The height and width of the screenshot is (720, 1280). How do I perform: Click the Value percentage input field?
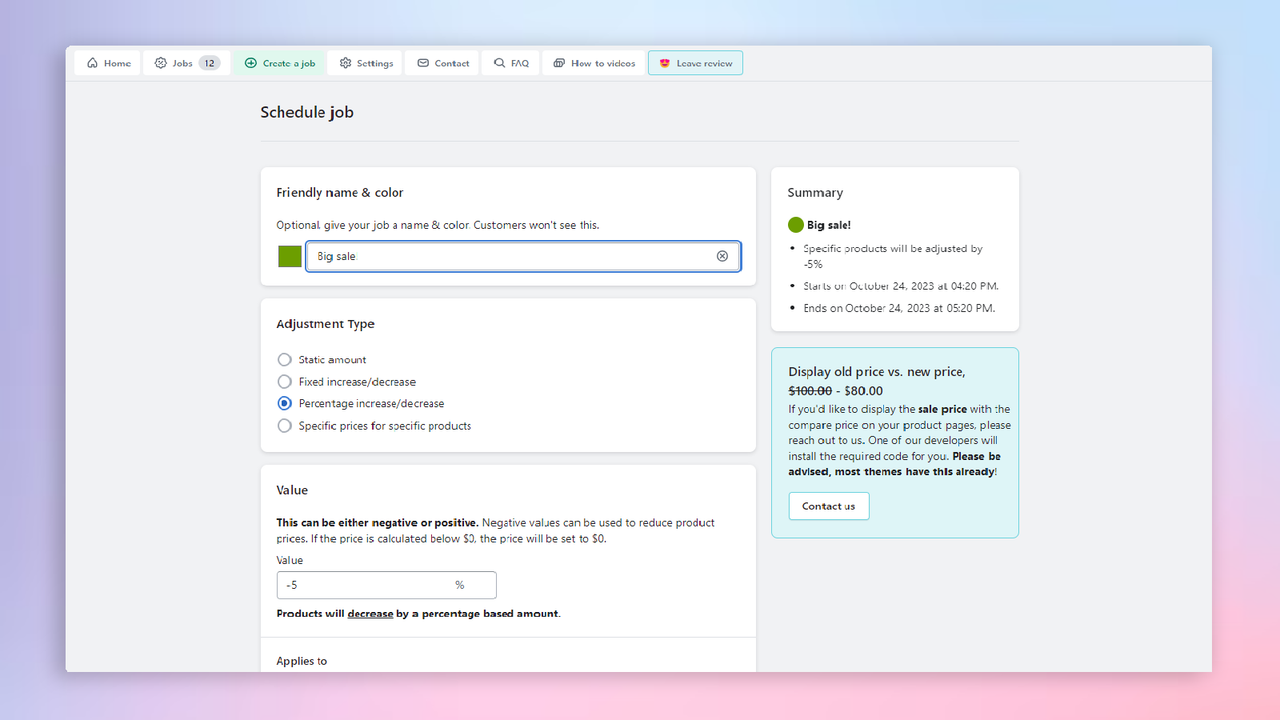click(386, 585)
